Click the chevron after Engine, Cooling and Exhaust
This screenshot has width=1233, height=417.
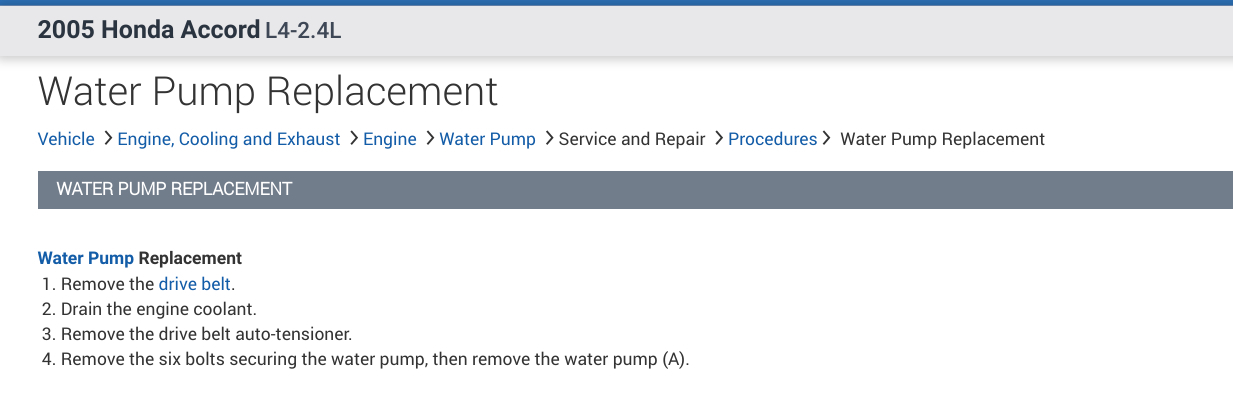(354, 139)
